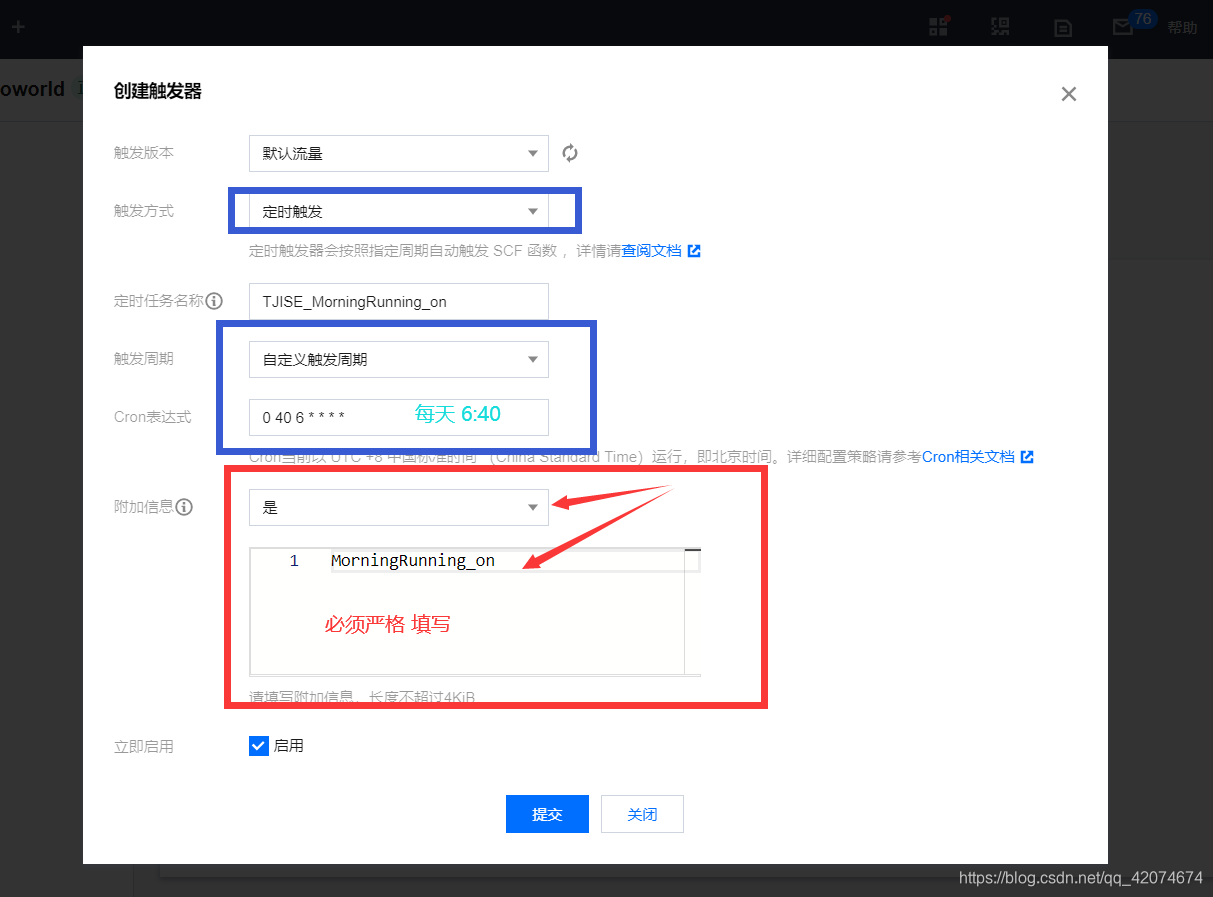Open the QR code icon in the top bar
Viewport: 1213px width, 897px height.
point(1000,27)
